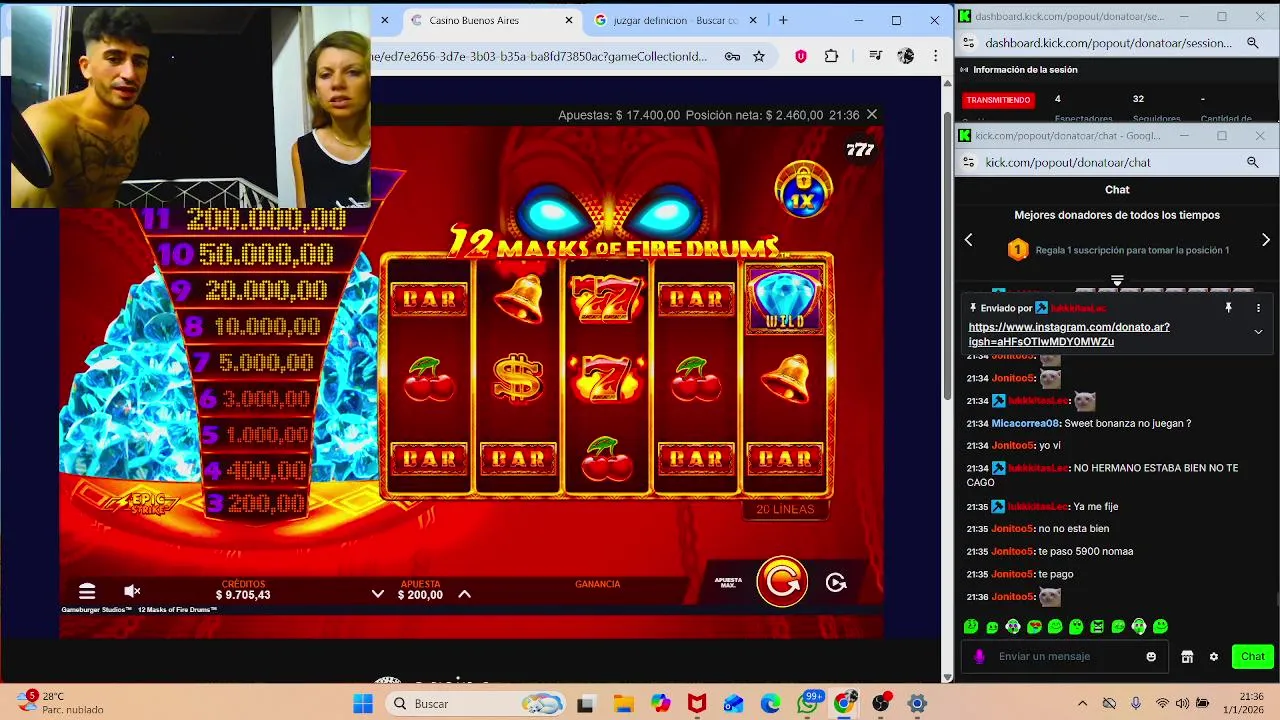The width and height of the screenshot is (1280, 720).
Task: Spin the slot reels with the round button
Action: pos(782,581)
